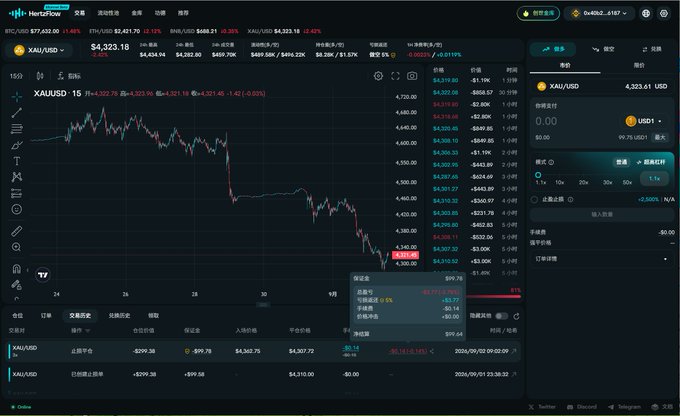This screenshot has height=416, width=680.
Task: Enable the 止盈止损 take-profit/stop-loss checkbox
Action: pyautogui.click(x=534, y=200)
